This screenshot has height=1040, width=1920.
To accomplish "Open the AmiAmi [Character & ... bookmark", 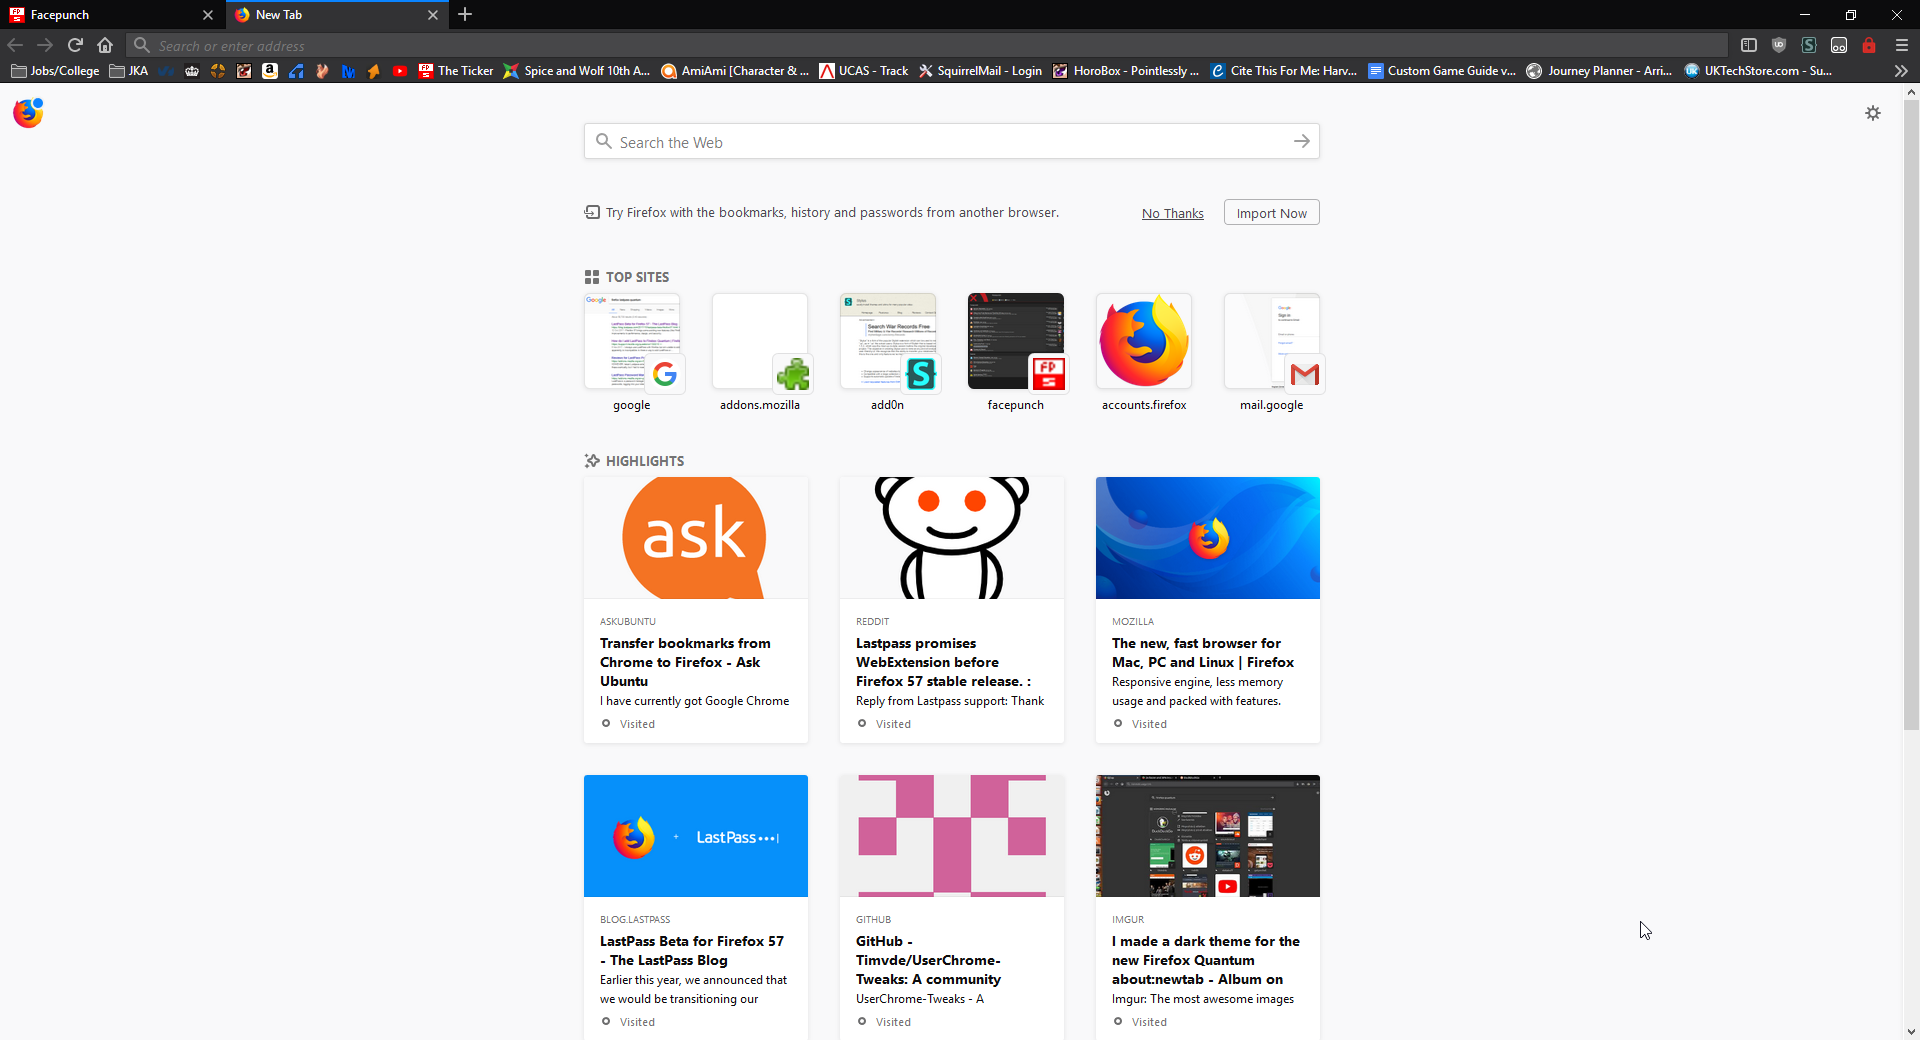I will click(x=735, y=71).
